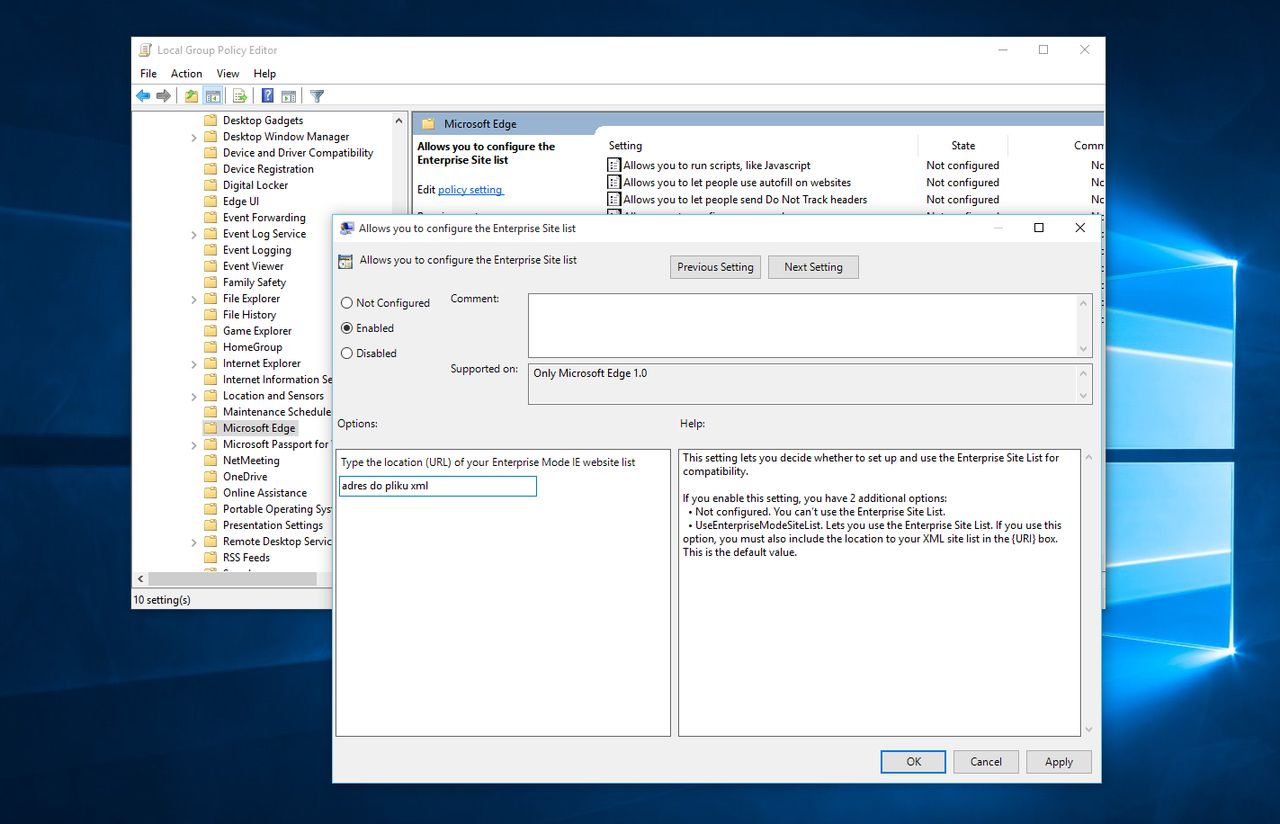1280x824 pixels.
Task: Open Help from the toolbar question-mark icon
Action: click(x=268, y=96)
